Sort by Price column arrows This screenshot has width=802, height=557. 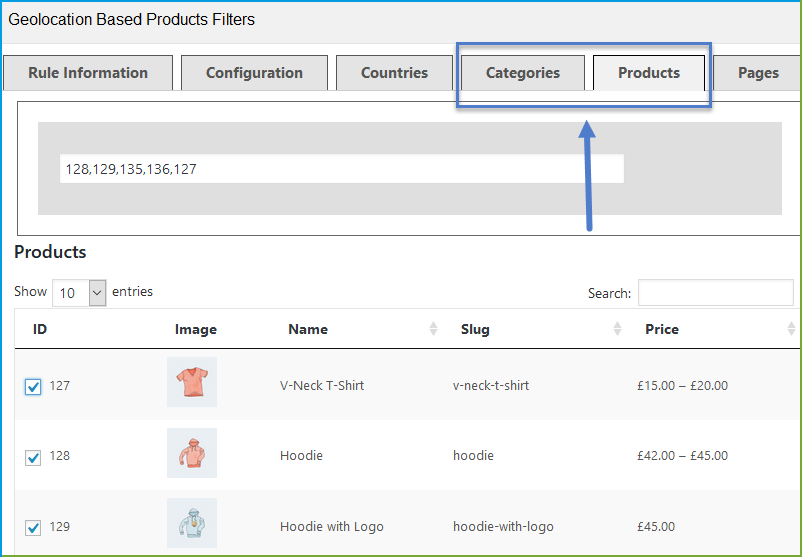pyautogui.click(x=791, y=329)
